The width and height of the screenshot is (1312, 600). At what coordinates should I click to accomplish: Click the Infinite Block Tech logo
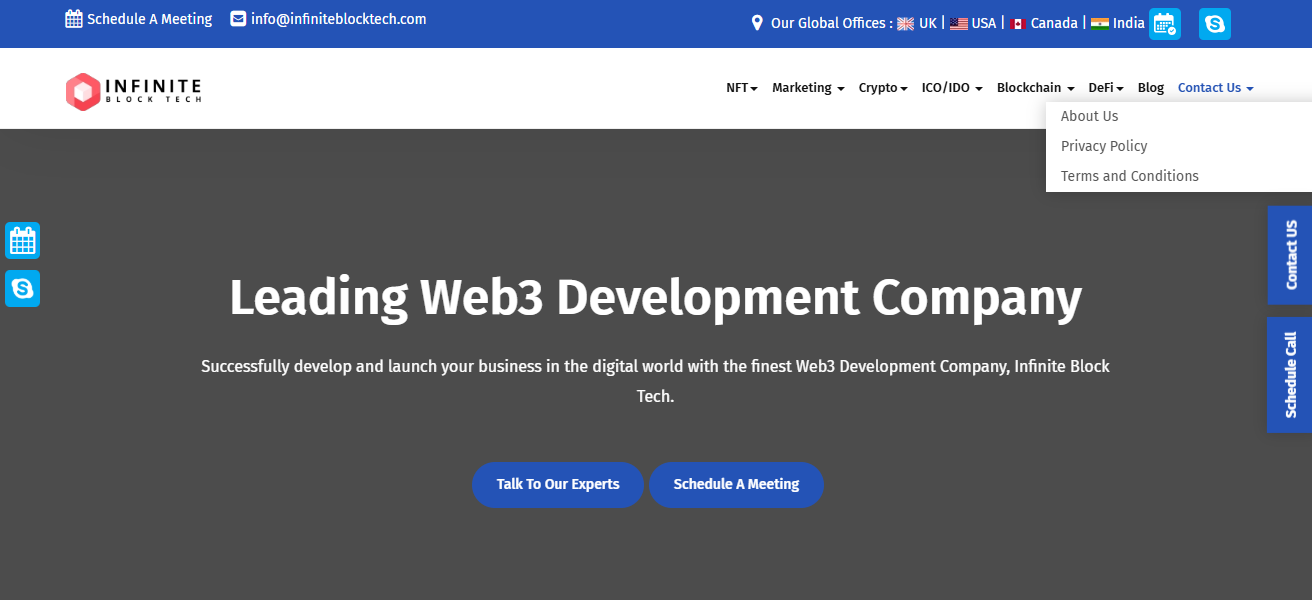133,91
